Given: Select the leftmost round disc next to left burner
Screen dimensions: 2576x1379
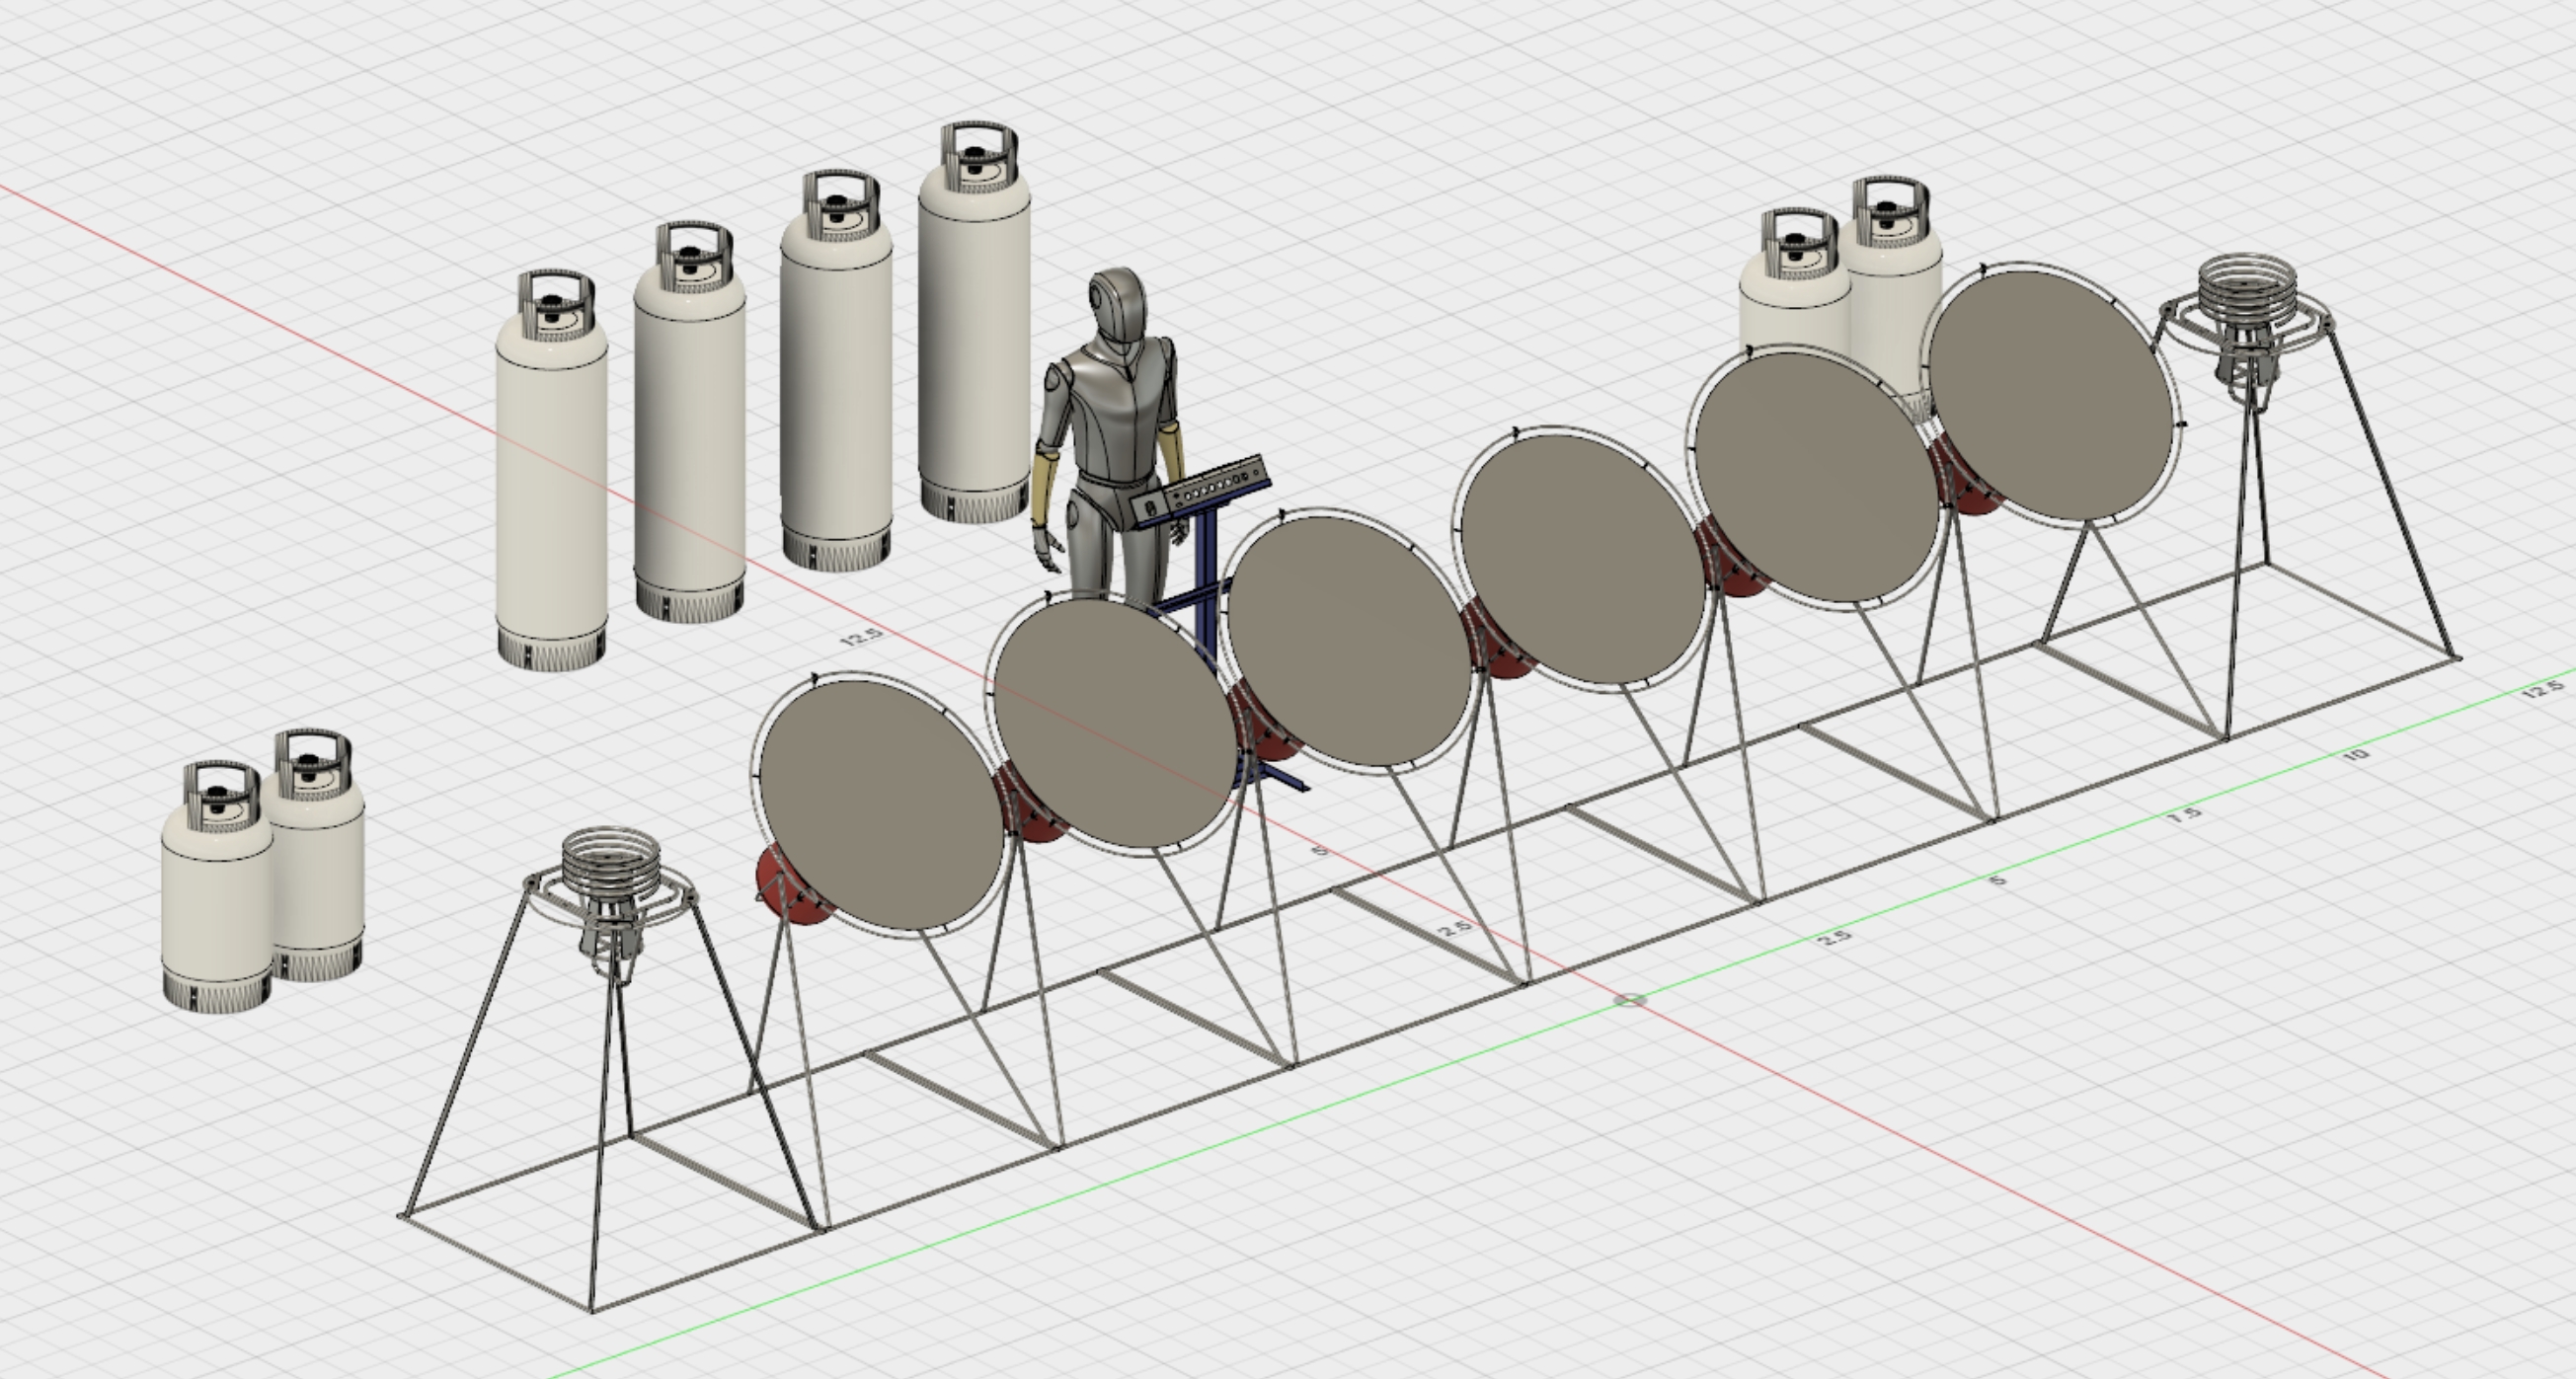Looking at the screenshot, I should point(881,805).
